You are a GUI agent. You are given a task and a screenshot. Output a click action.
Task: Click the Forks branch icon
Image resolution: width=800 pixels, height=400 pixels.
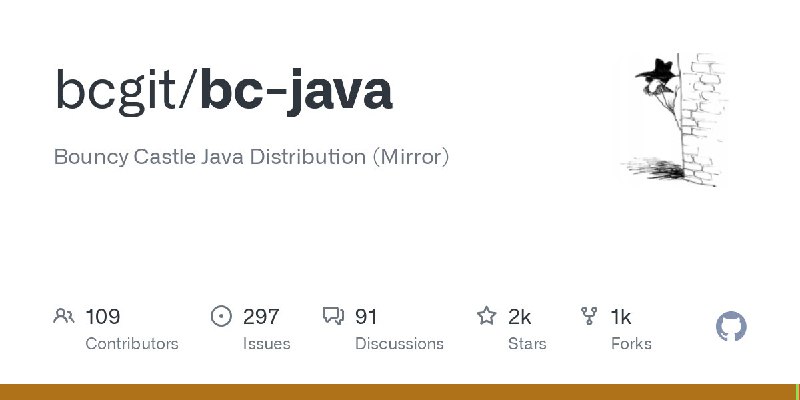589,316
